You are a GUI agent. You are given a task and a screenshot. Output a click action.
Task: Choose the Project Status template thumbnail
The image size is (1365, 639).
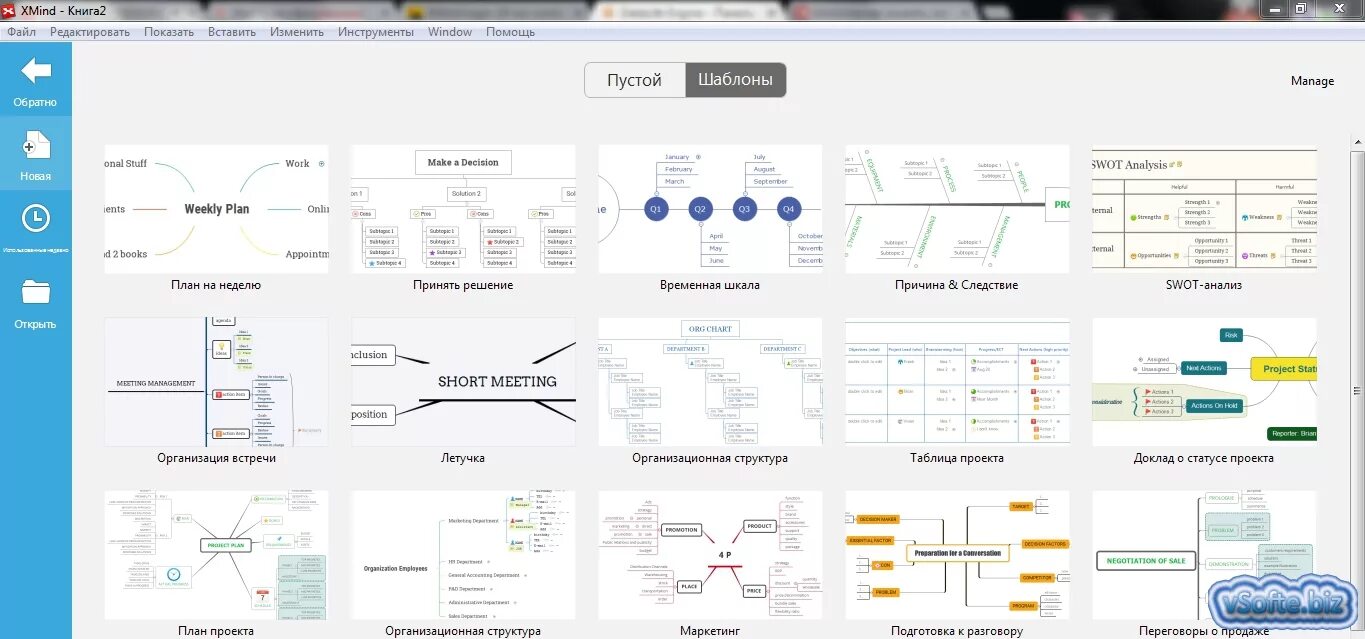[x=1204, y=382]
